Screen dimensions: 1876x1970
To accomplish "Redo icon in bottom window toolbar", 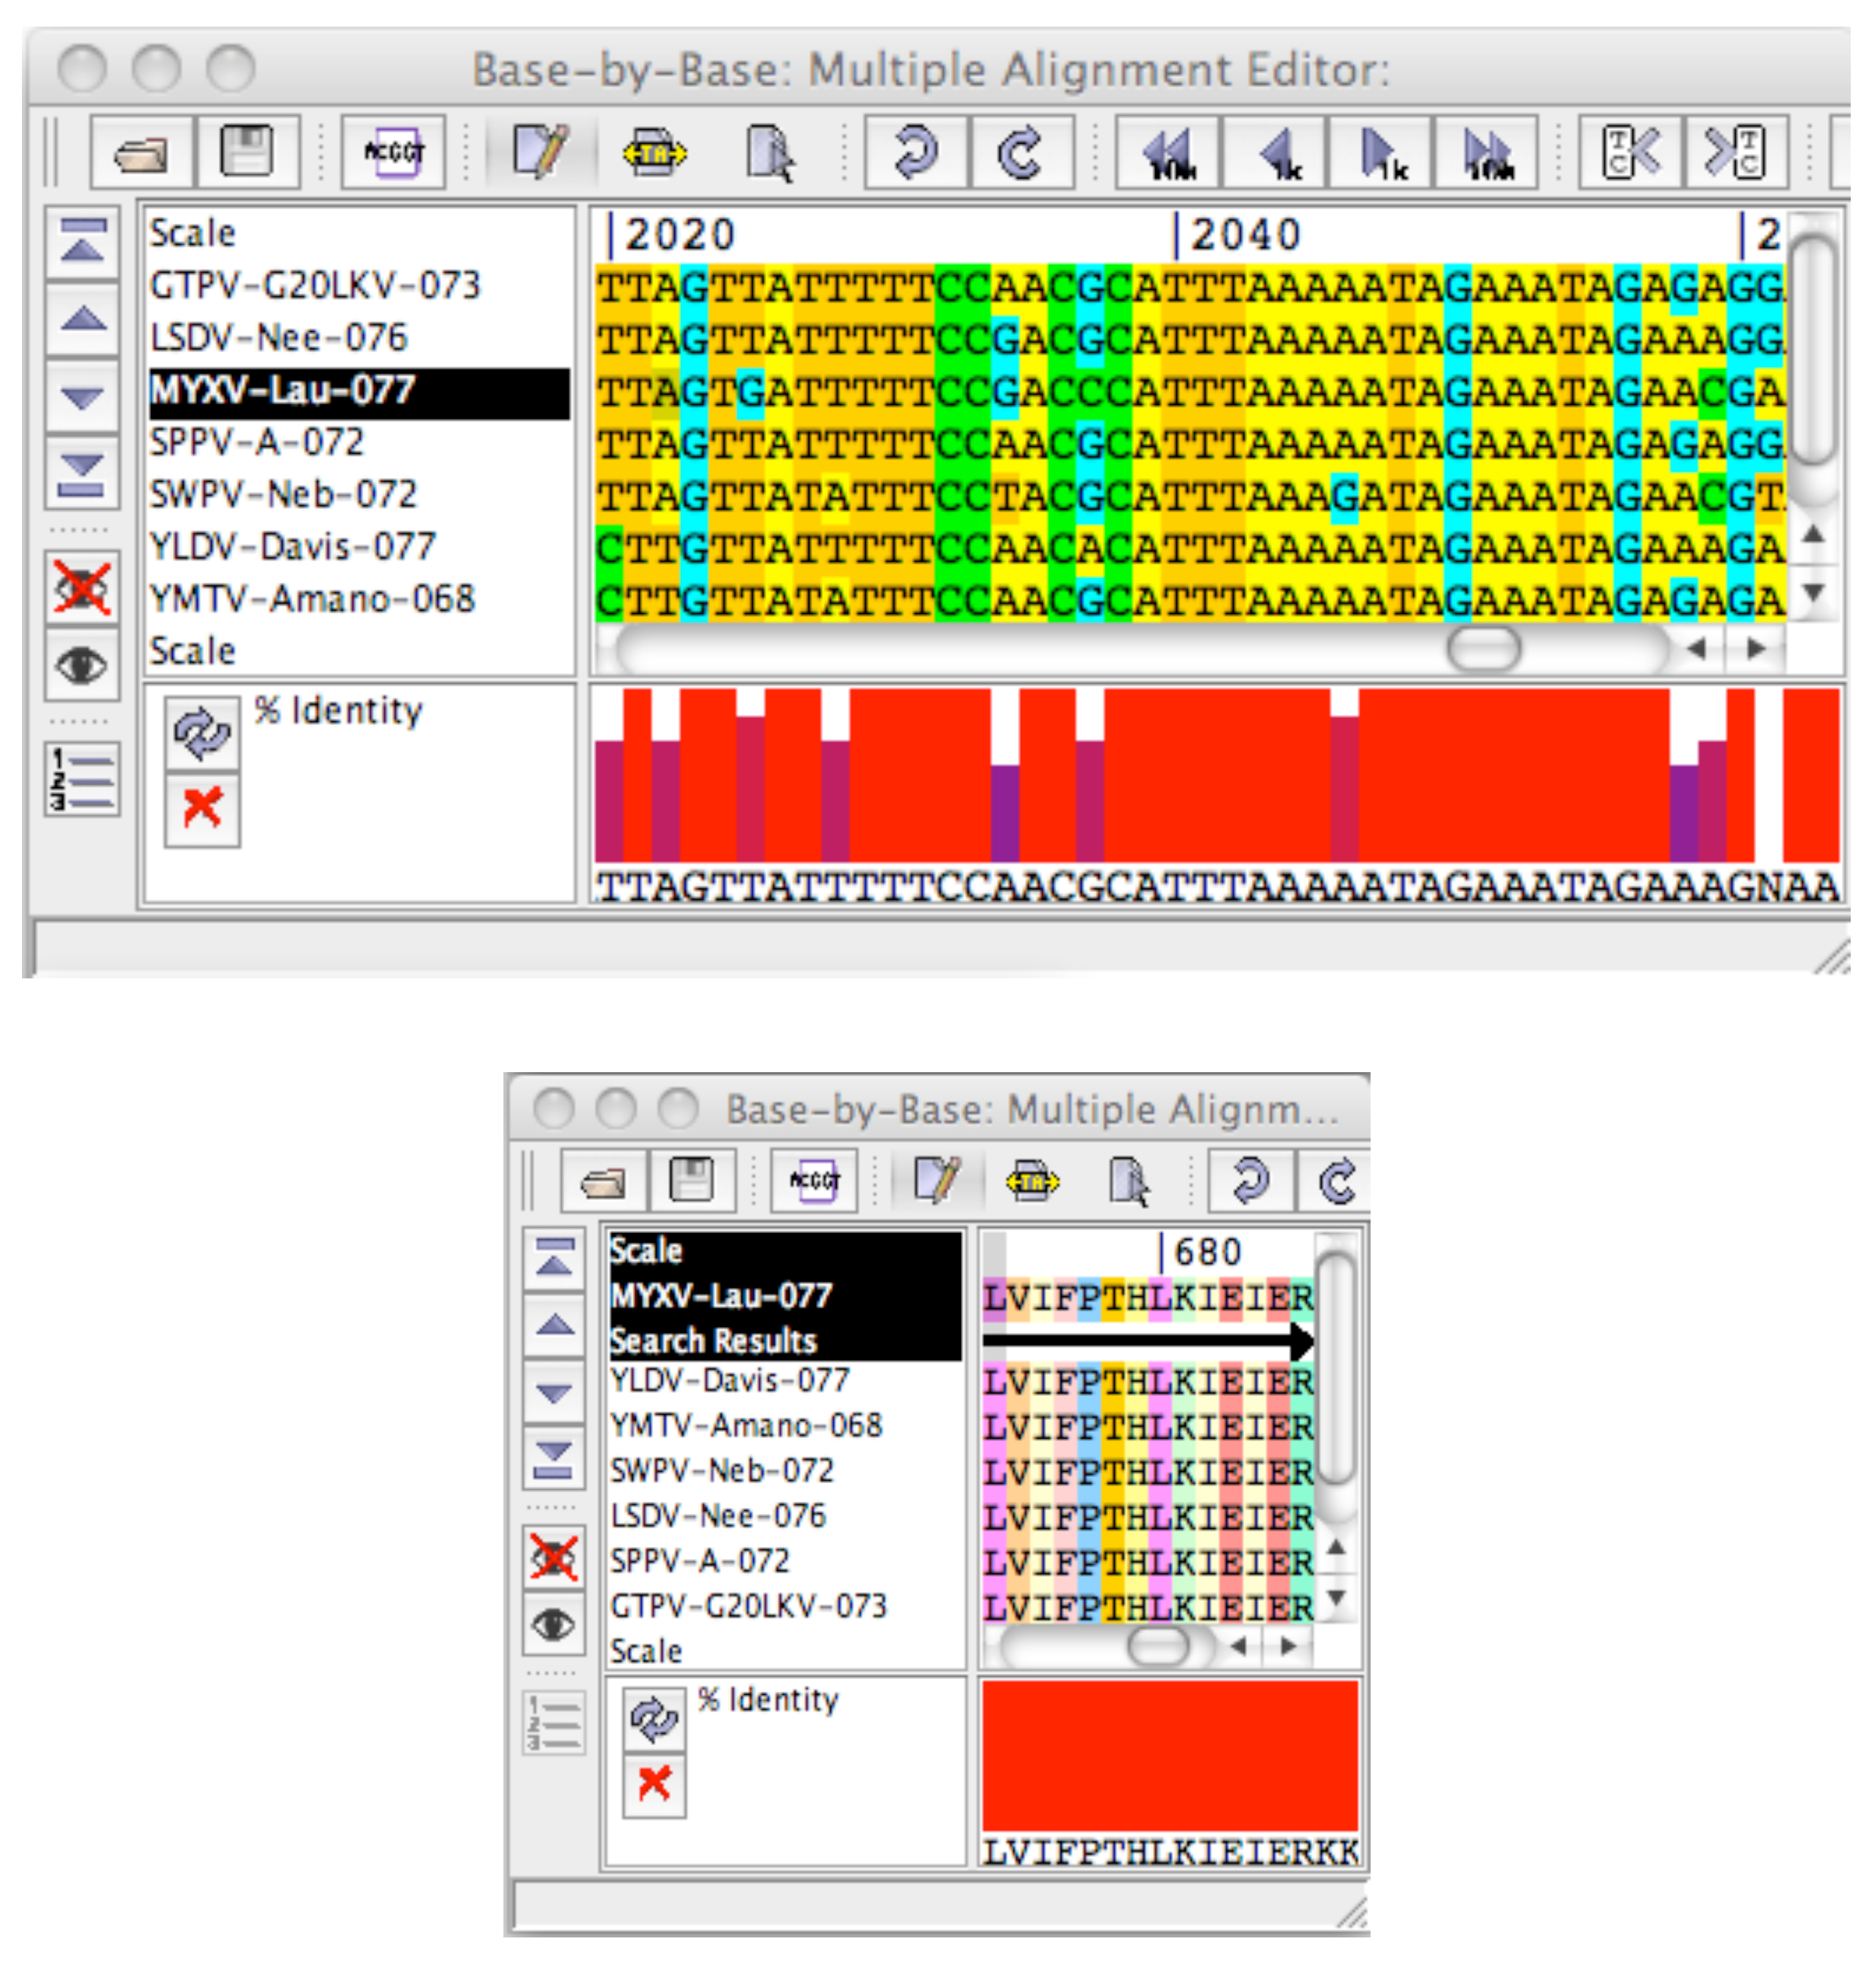I will tap(1335, 1181).
